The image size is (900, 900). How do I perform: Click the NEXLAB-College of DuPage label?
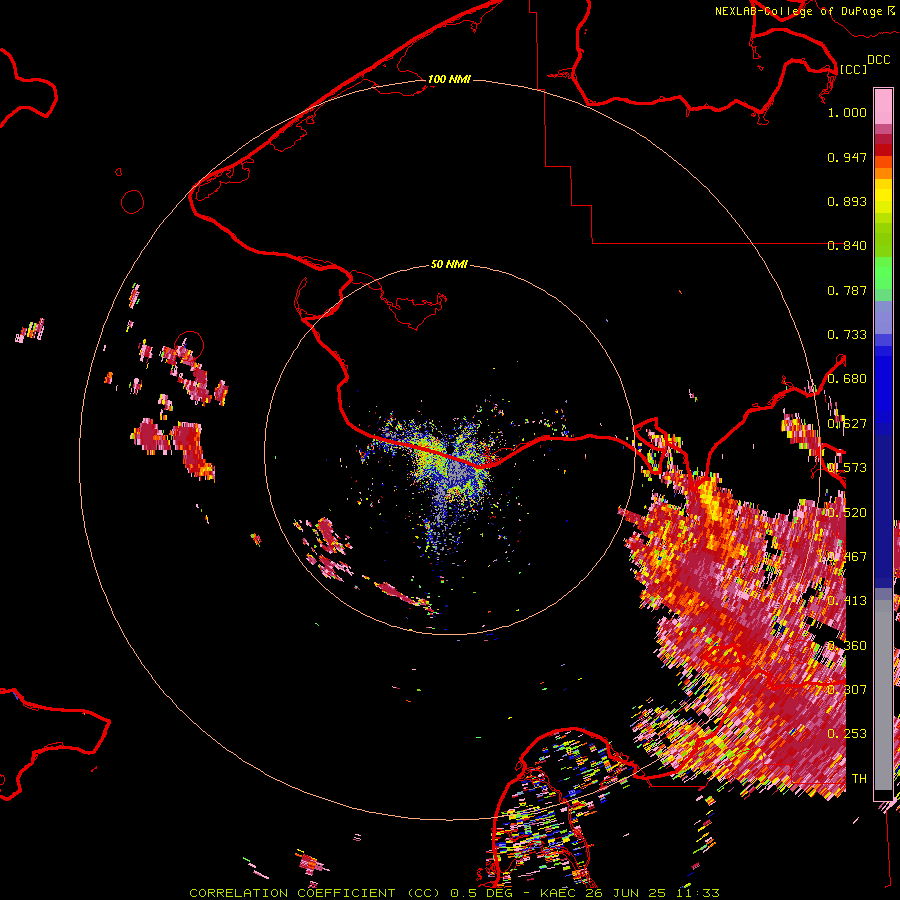[798, 11]
